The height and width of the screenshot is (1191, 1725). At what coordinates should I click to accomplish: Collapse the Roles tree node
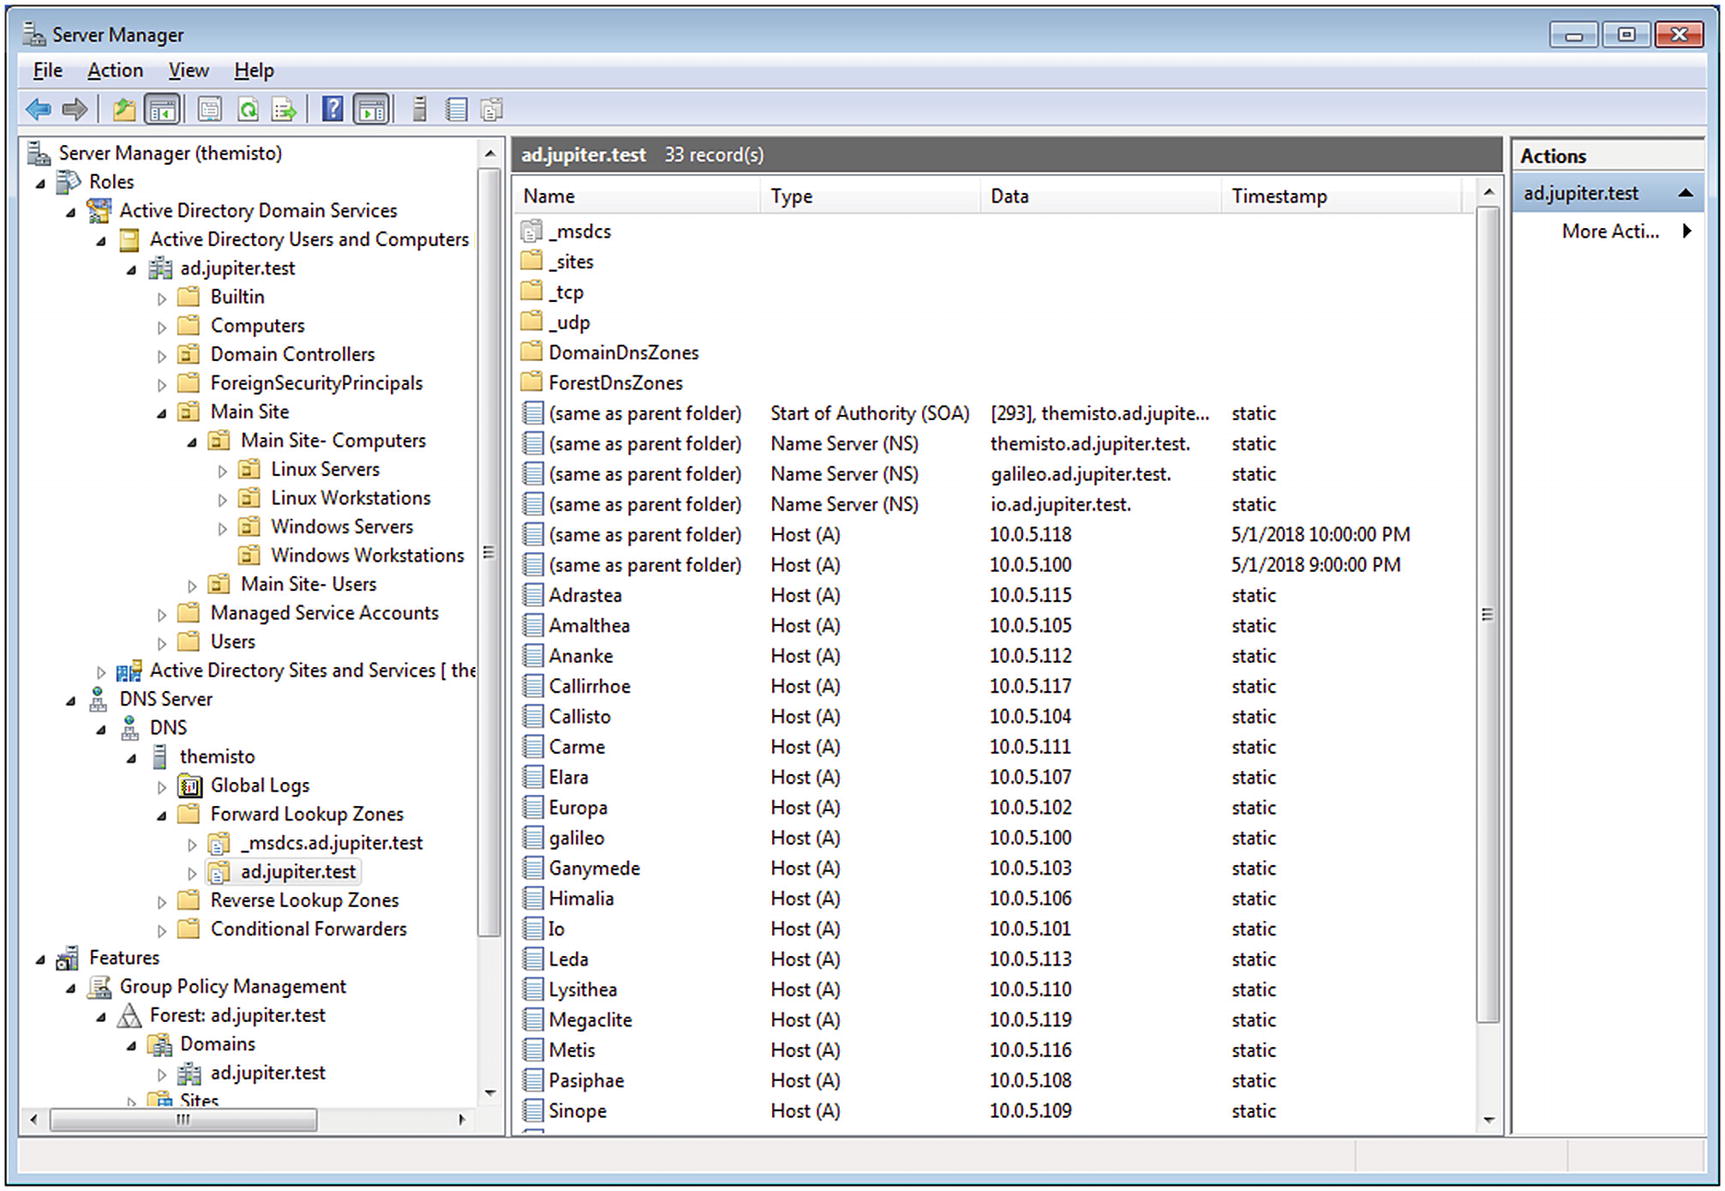click(x=41, y=184)
